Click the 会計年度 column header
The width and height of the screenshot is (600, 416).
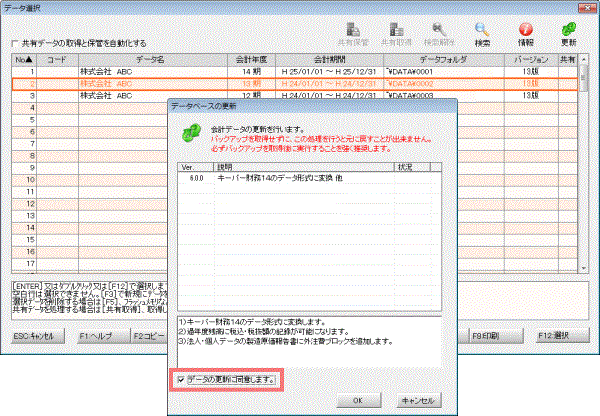click(251, 60)
